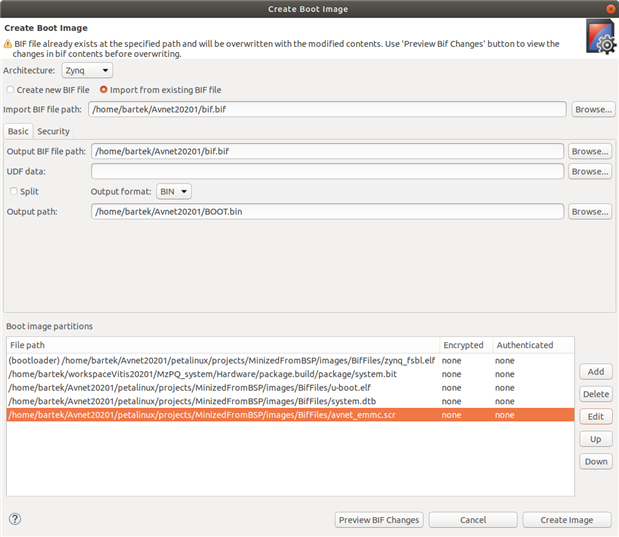Screen dimensions: 619x537
Task: Select Import from existing BIF file
Action: click(x=103, y=90)
